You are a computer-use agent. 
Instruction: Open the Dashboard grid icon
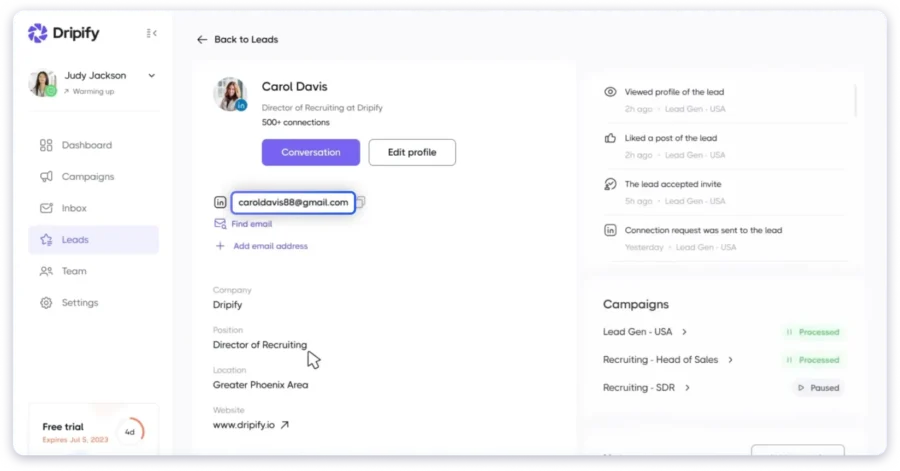coord(46,145)
